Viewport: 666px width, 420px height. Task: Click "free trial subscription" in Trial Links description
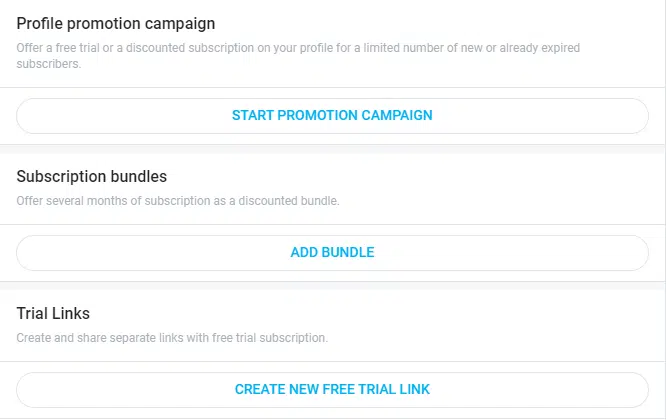[x=269, y=337]
